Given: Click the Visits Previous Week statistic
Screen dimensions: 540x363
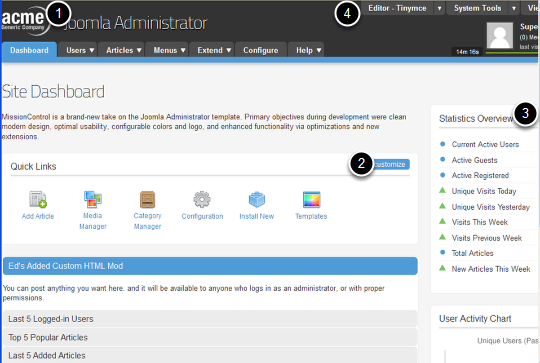Looking at the screenshot, I should coord(487,238).
